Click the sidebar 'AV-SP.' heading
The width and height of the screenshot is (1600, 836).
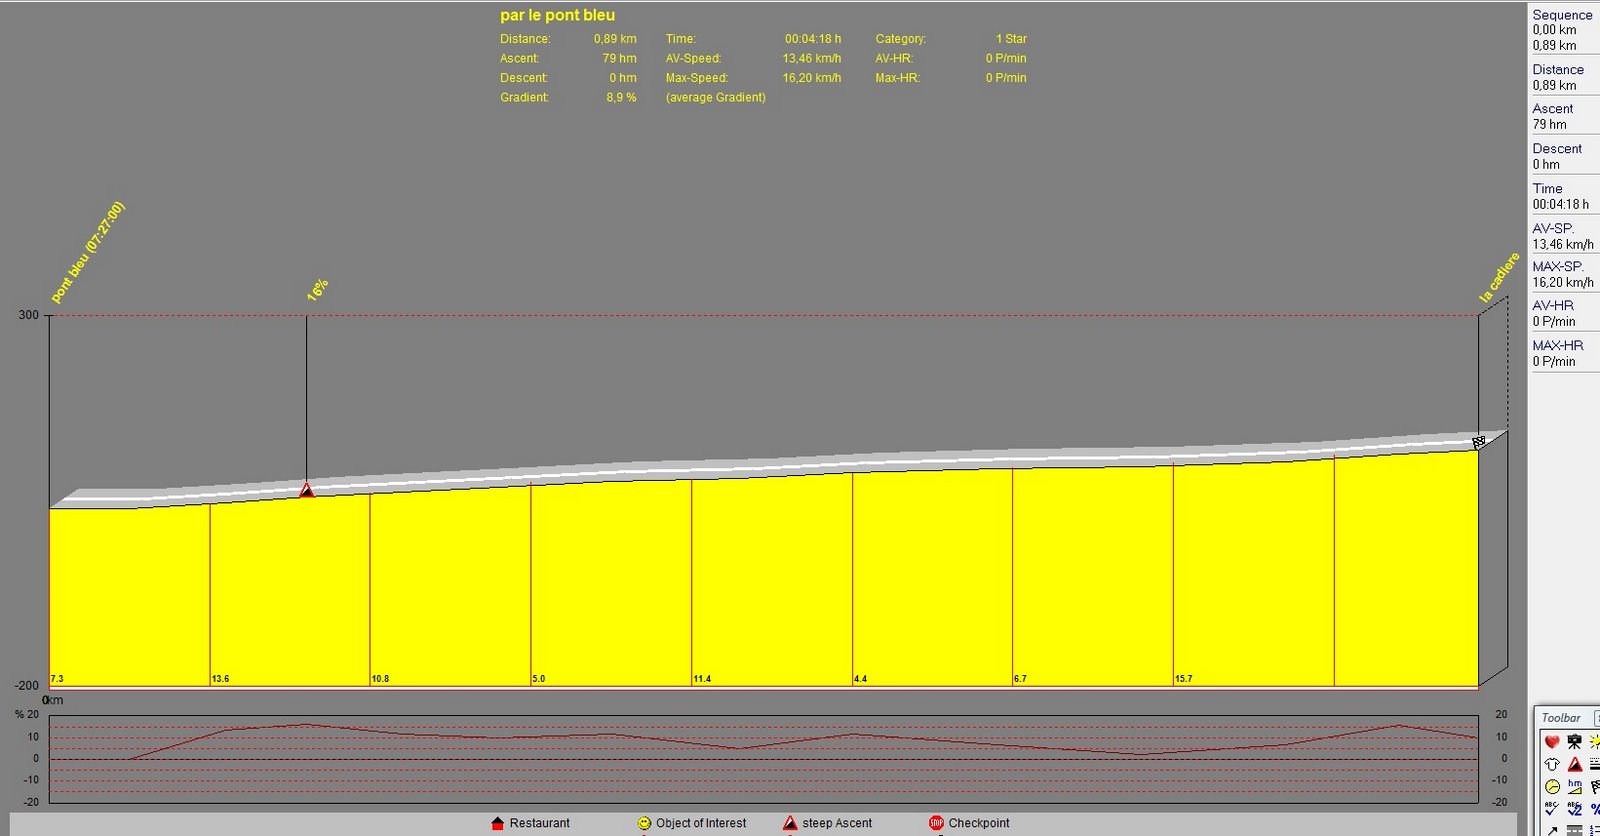pyautogui.click(x=1553, y=228)
